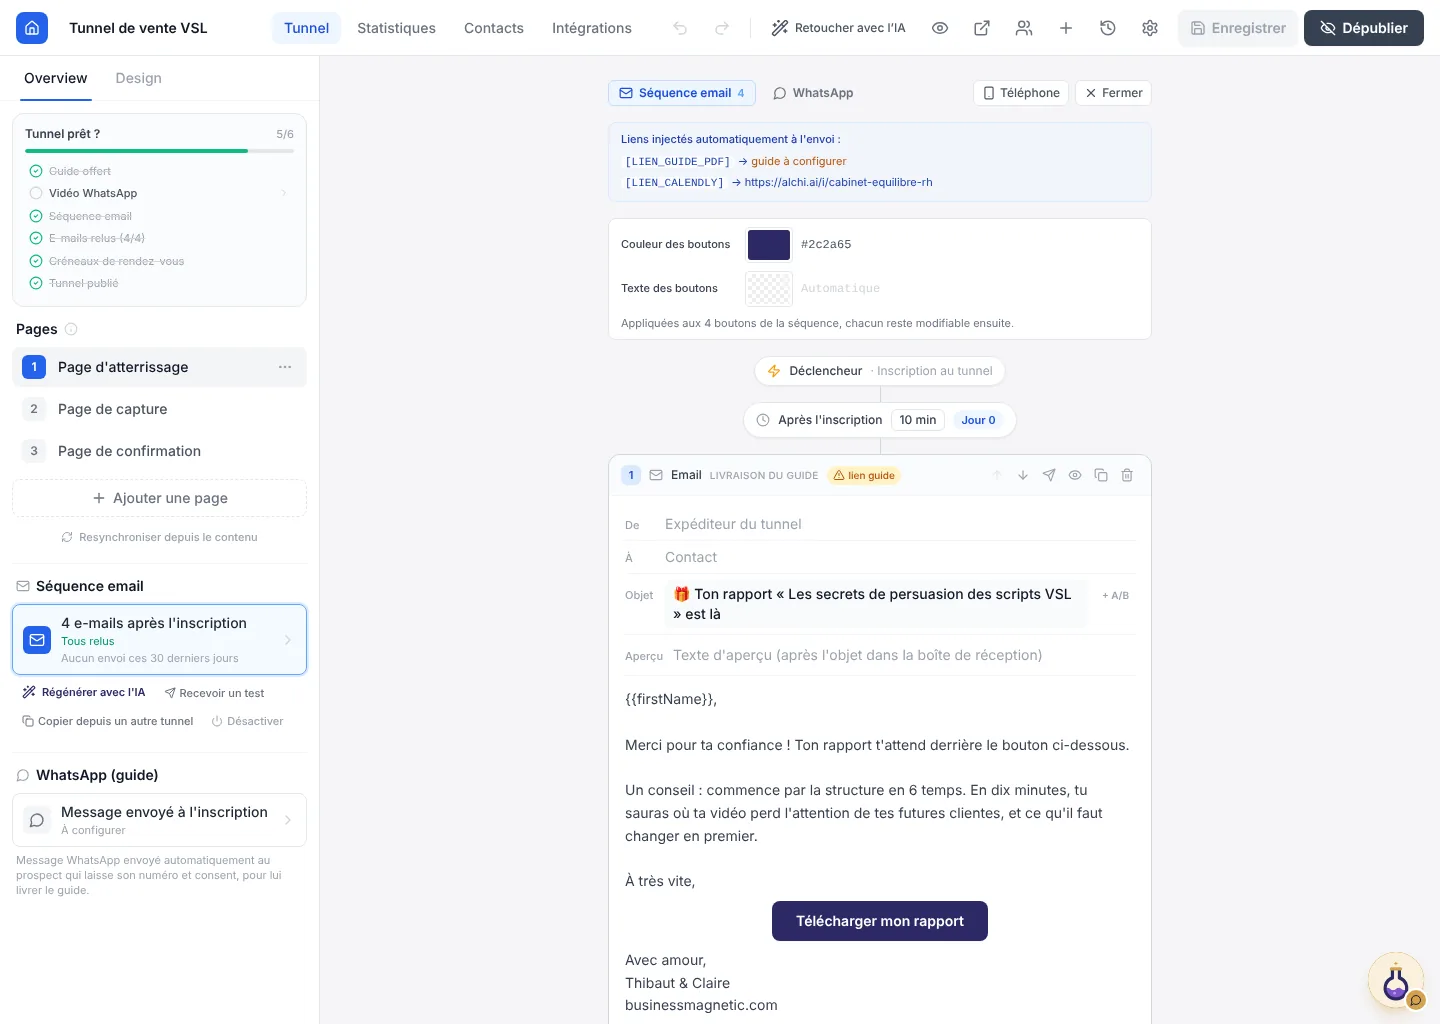Expand Message envoyé à l'inscription card
Viewport: 1440px width, 1024px height.
pyautogui.click(x=159, y=820)
